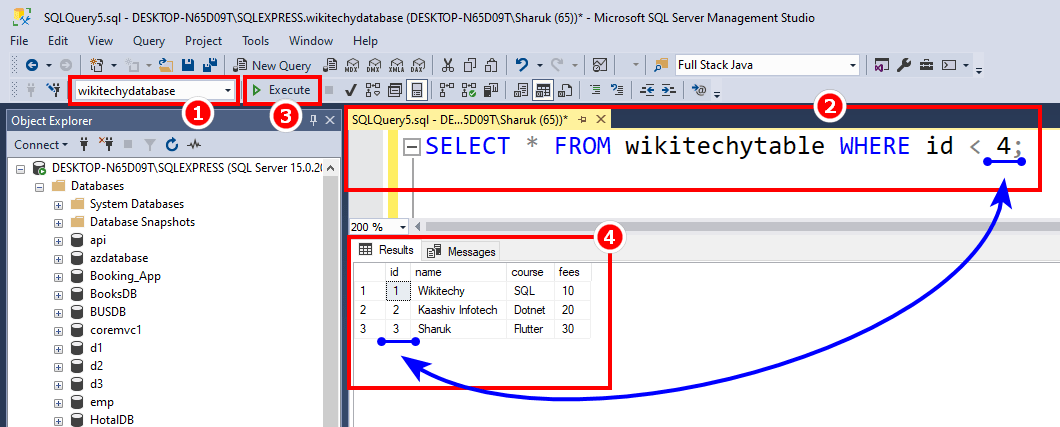Open a DMX query editor
1060x427 pixels.
pyautogui.click(x=374, y=66)
